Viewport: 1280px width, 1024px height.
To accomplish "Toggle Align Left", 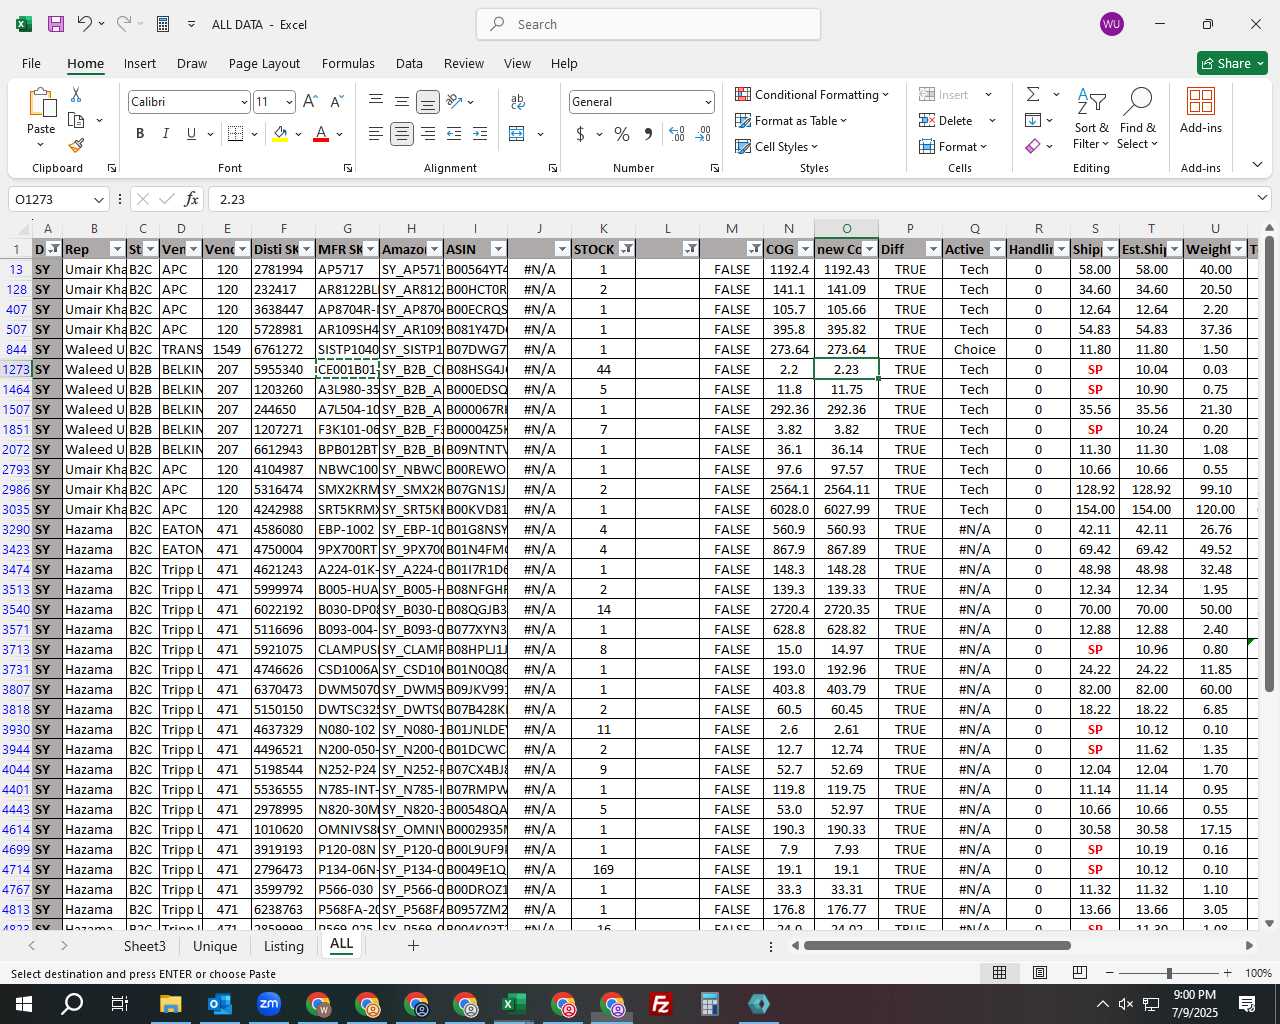I will coord(376,134).
